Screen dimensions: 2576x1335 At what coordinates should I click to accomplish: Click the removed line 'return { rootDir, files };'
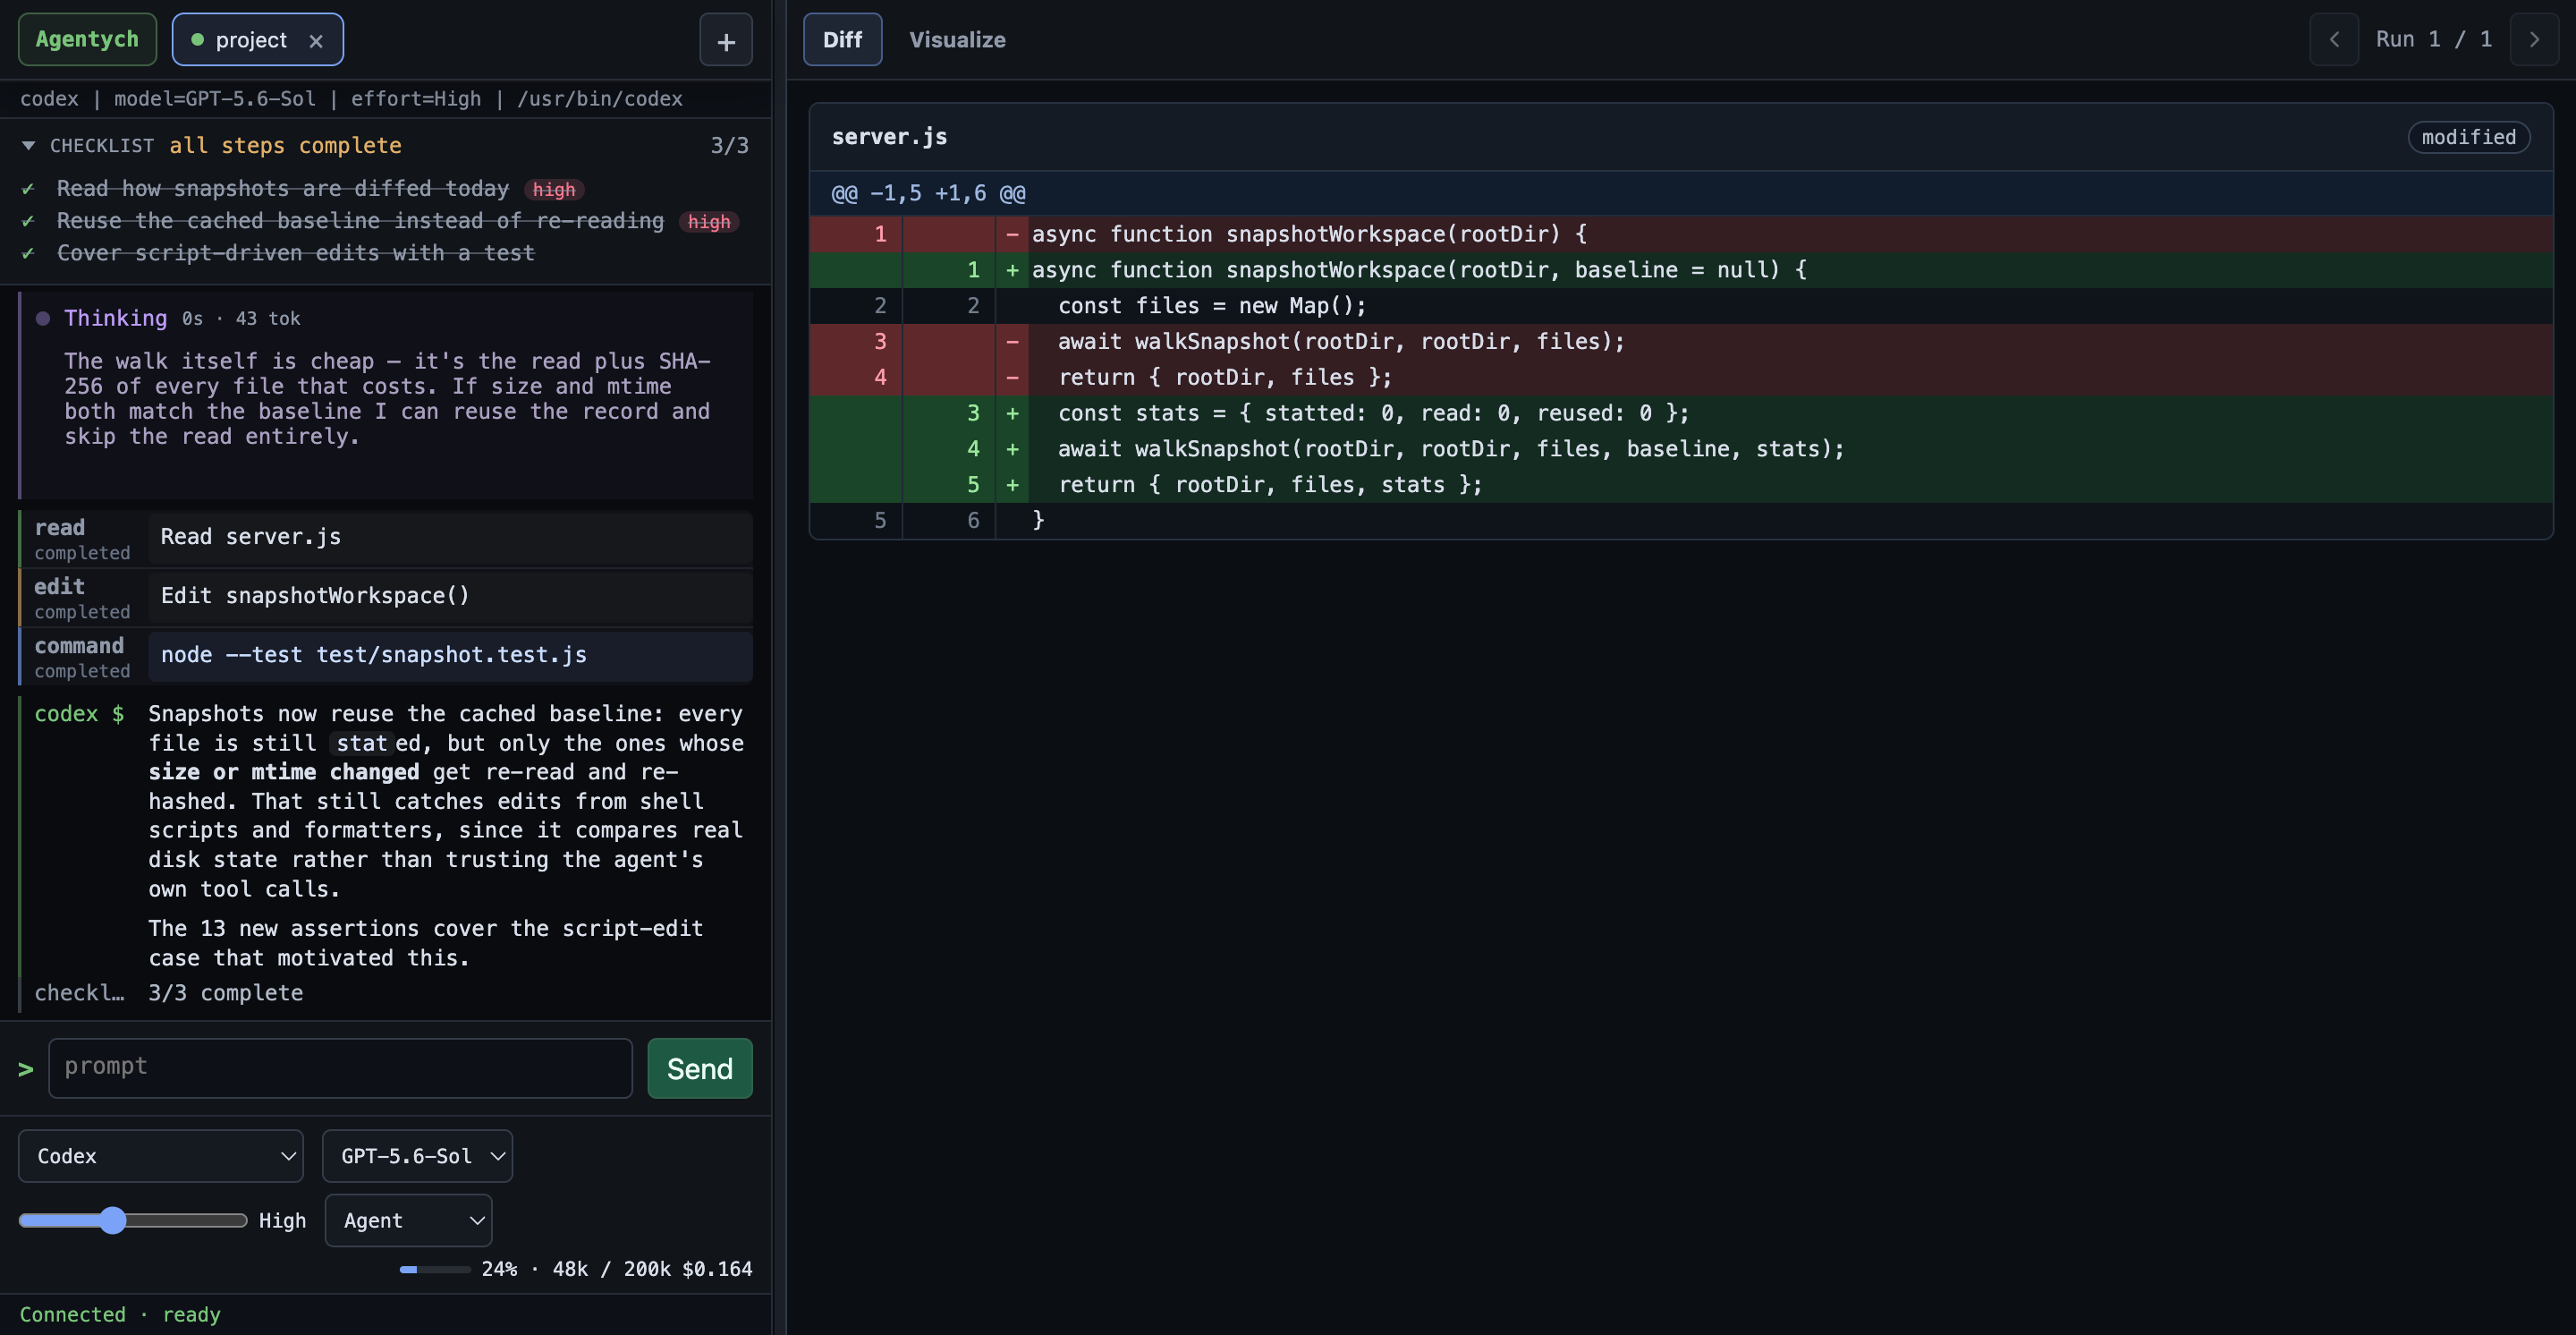click(1681, 378)
